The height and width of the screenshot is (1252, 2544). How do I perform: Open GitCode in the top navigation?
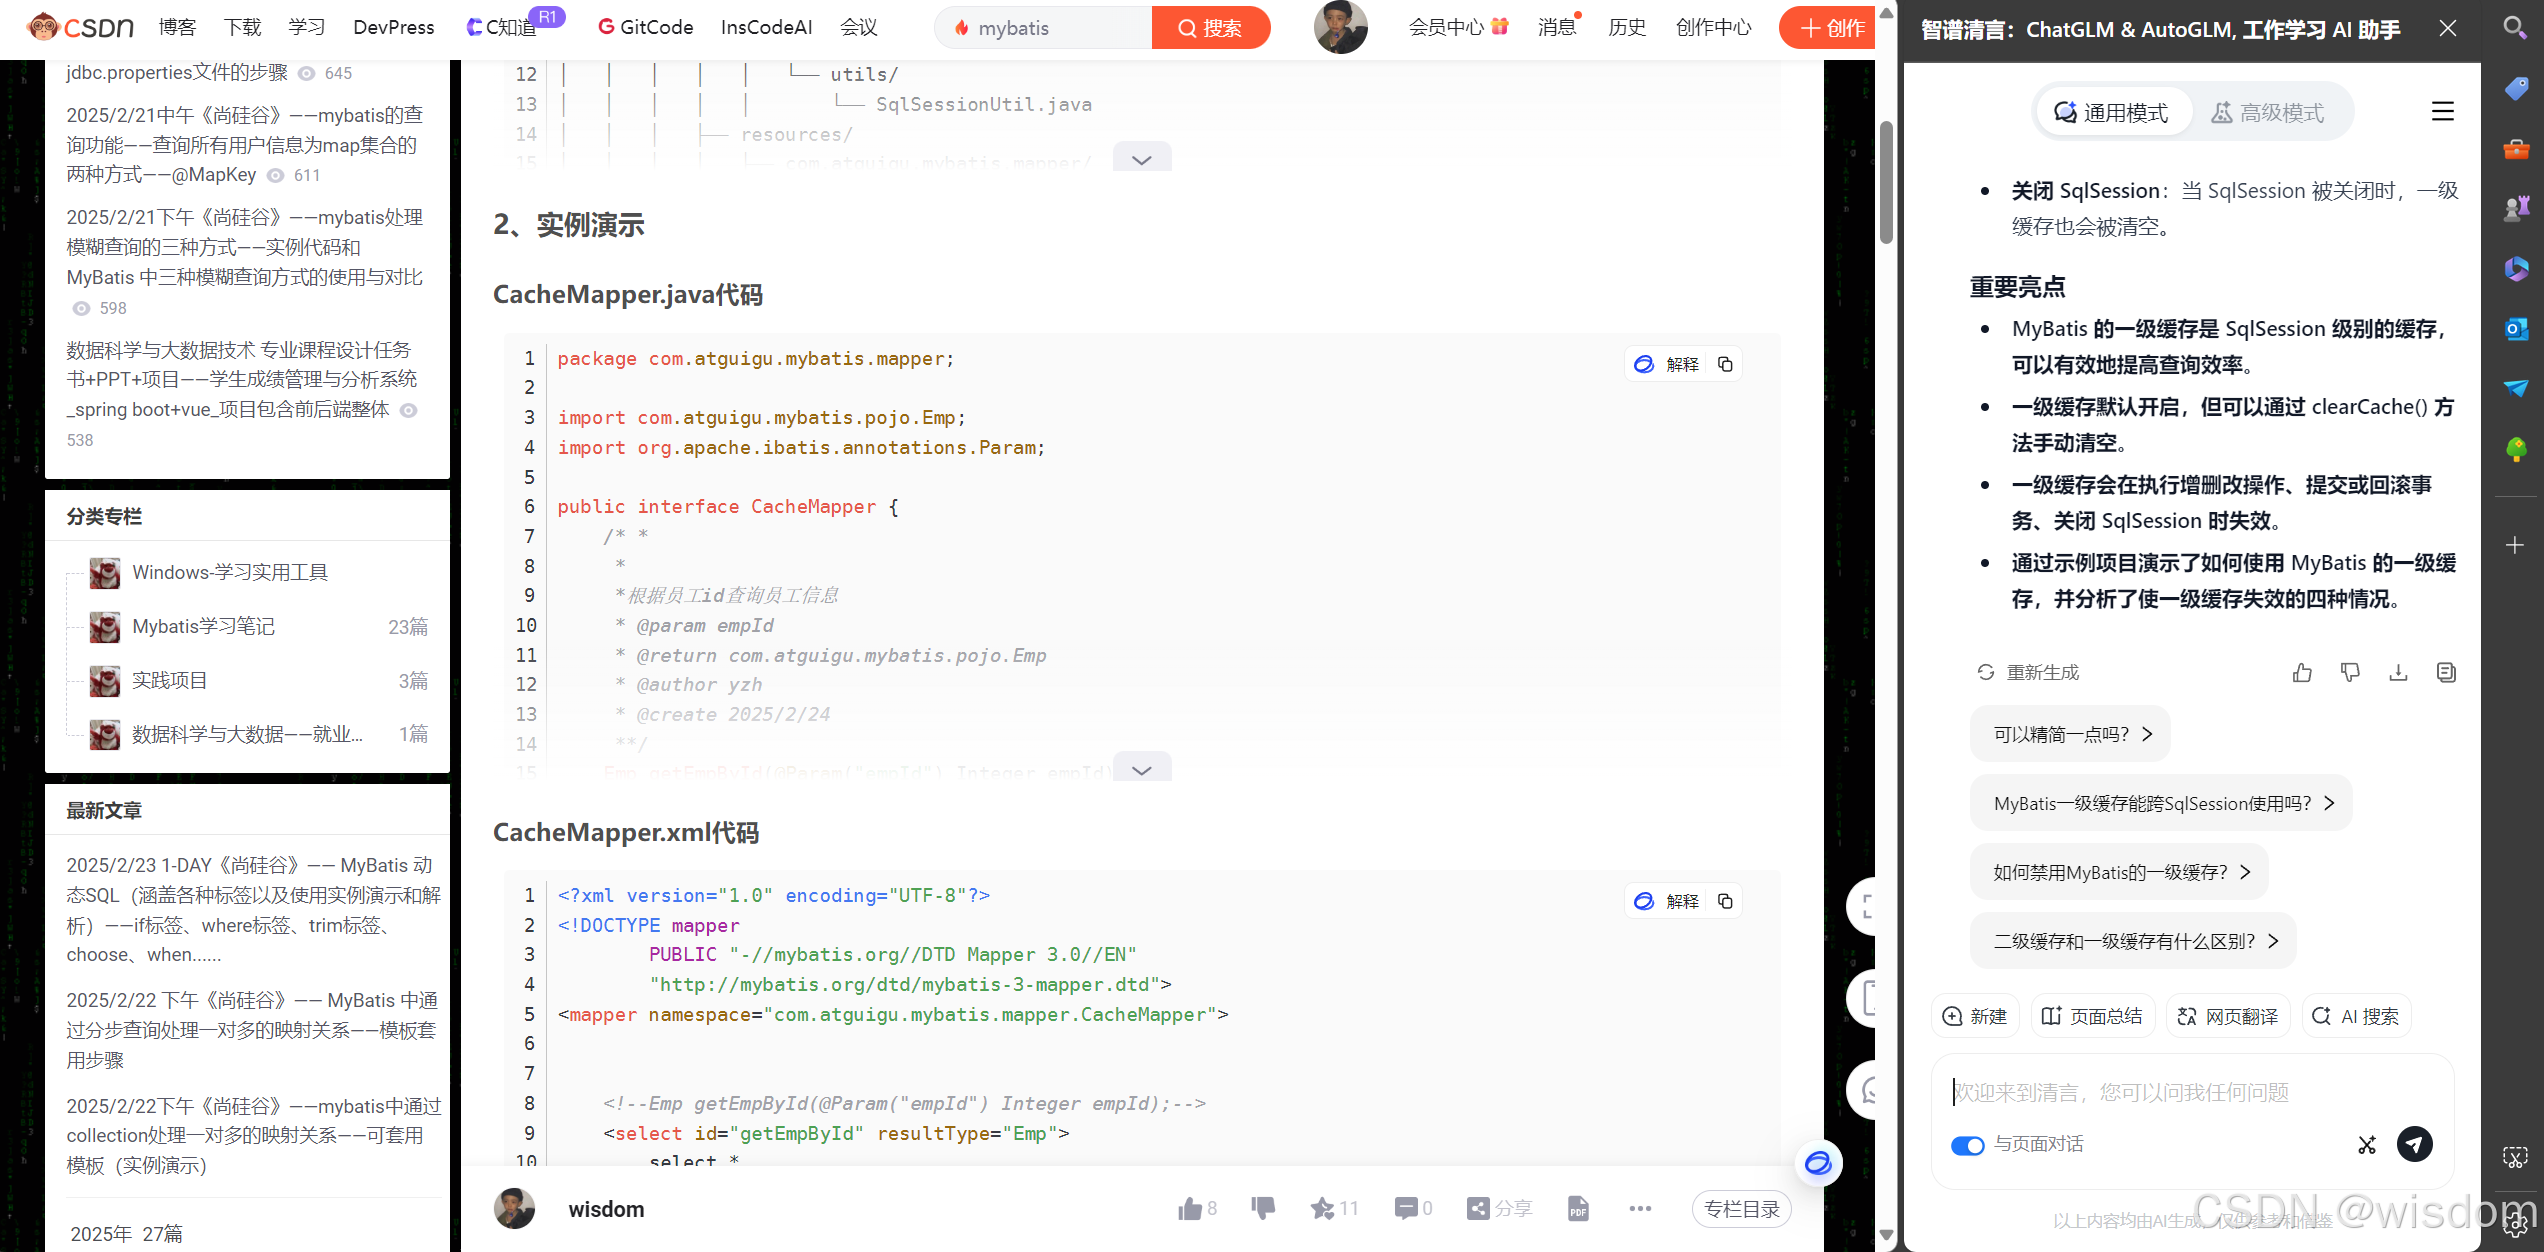click(x=646, y=28)
